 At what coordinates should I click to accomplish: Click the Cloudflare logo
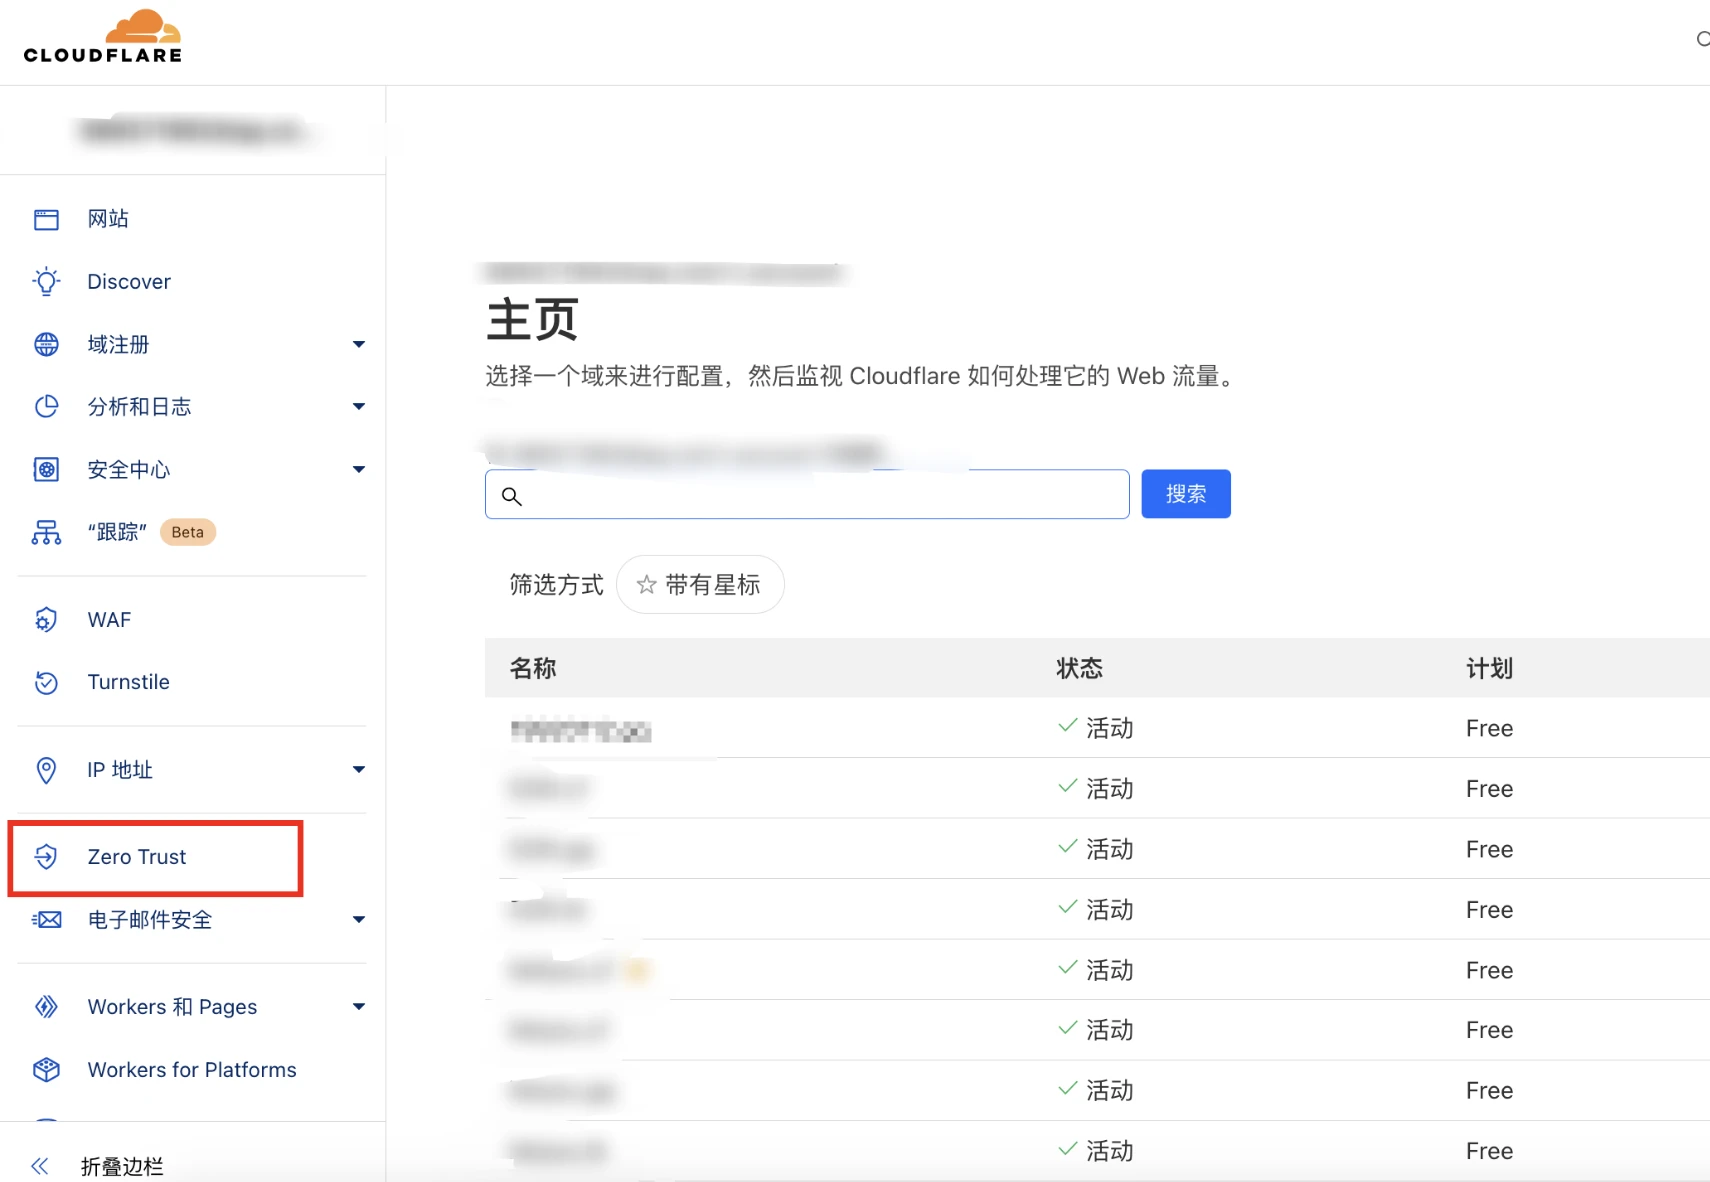pyautogui.click(x=103, y=37)
